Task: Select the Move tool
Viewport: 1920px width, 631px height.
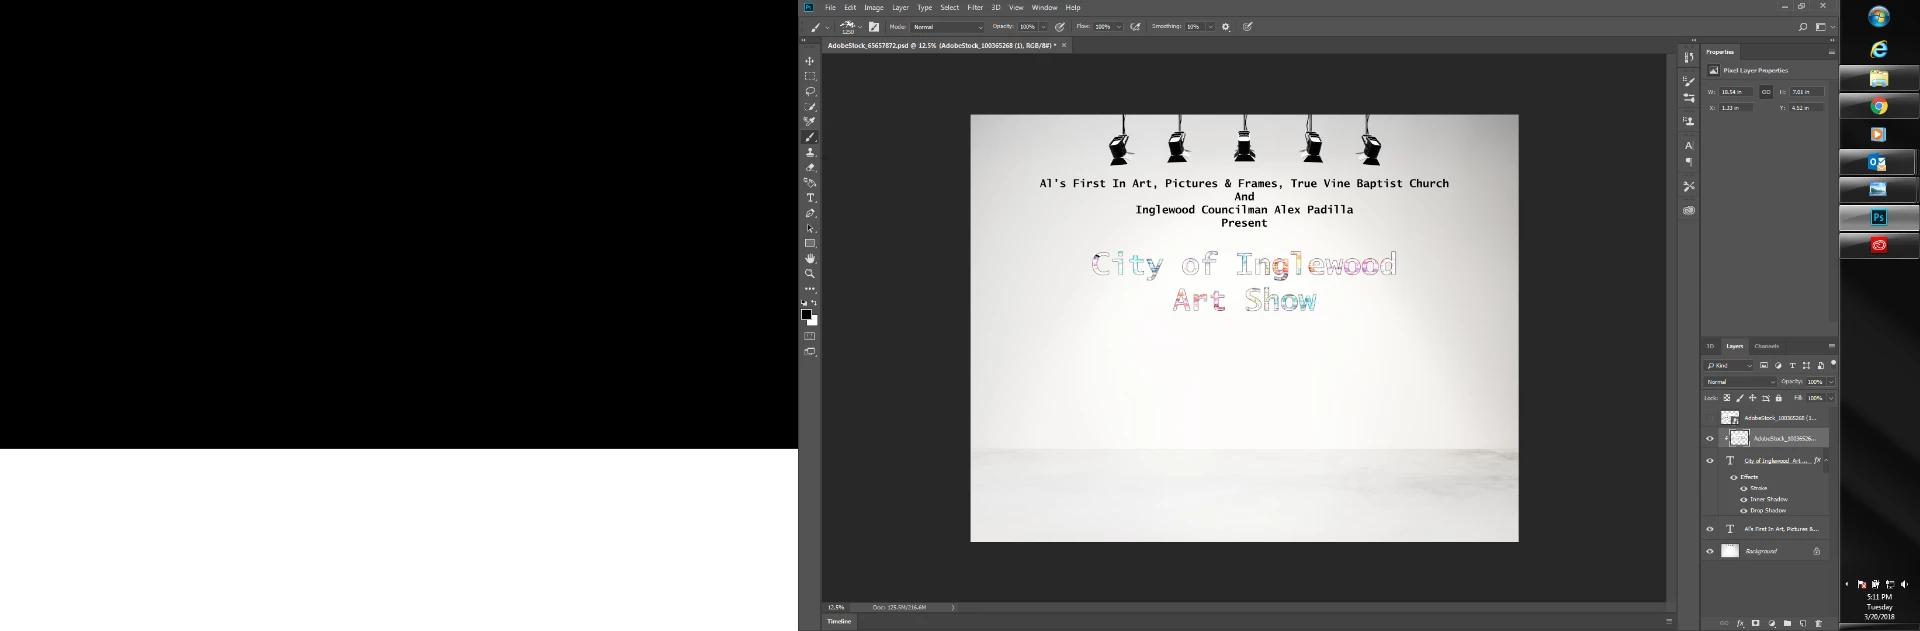Action: [x=810, y=61]
